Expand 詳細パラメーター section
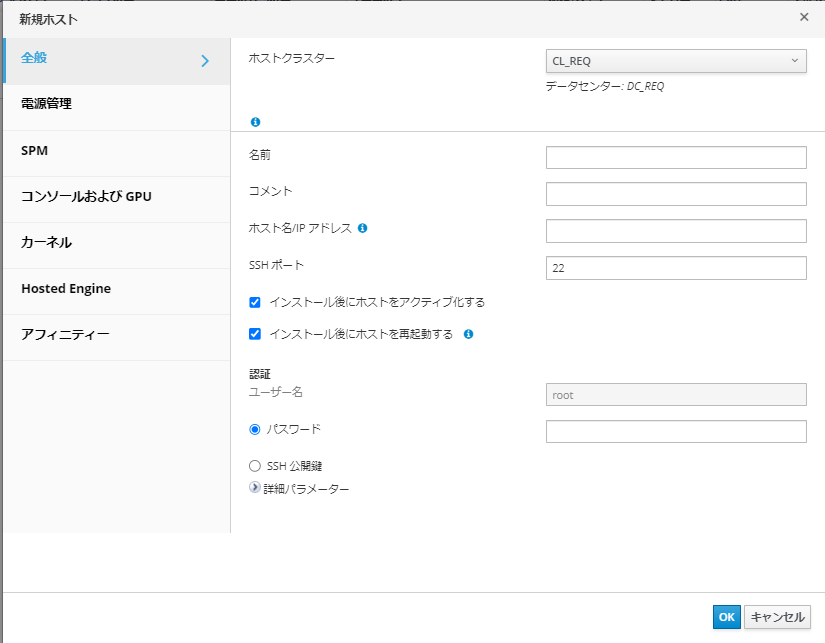This screenshot has height=643, width=825. pos(255,489)
